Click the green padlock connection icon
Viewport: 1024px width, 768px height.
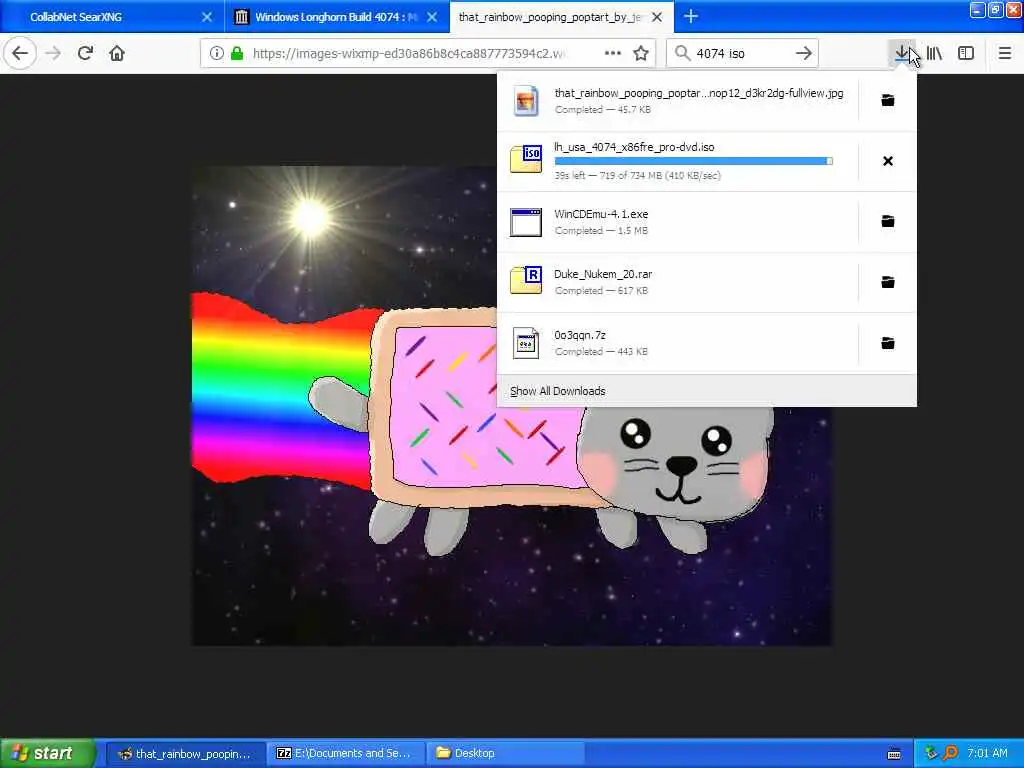click(x=238, y=53)
